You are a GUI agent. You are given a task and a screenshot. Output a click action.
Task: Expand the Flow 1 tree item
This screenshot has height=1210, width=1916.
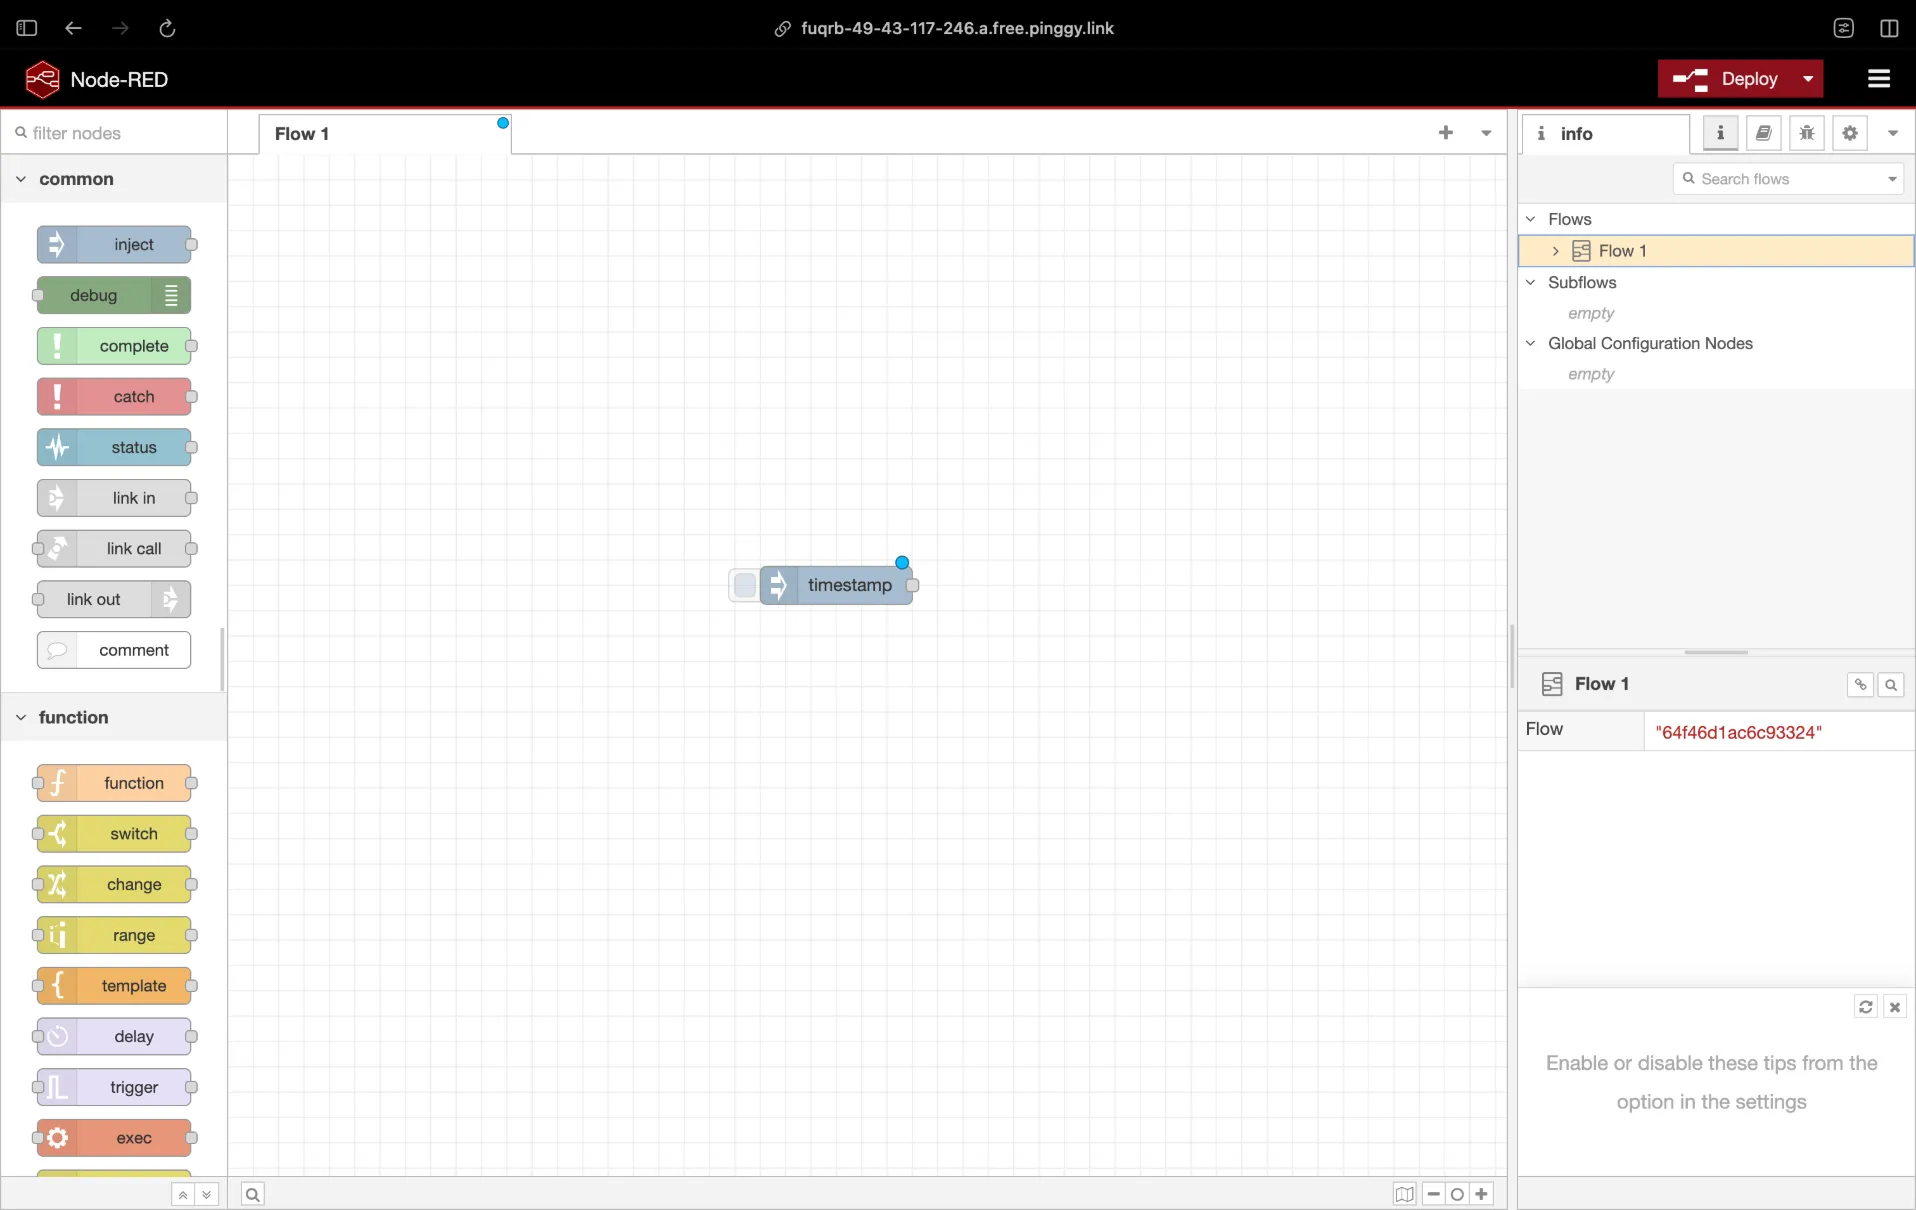click(1555, 251)
